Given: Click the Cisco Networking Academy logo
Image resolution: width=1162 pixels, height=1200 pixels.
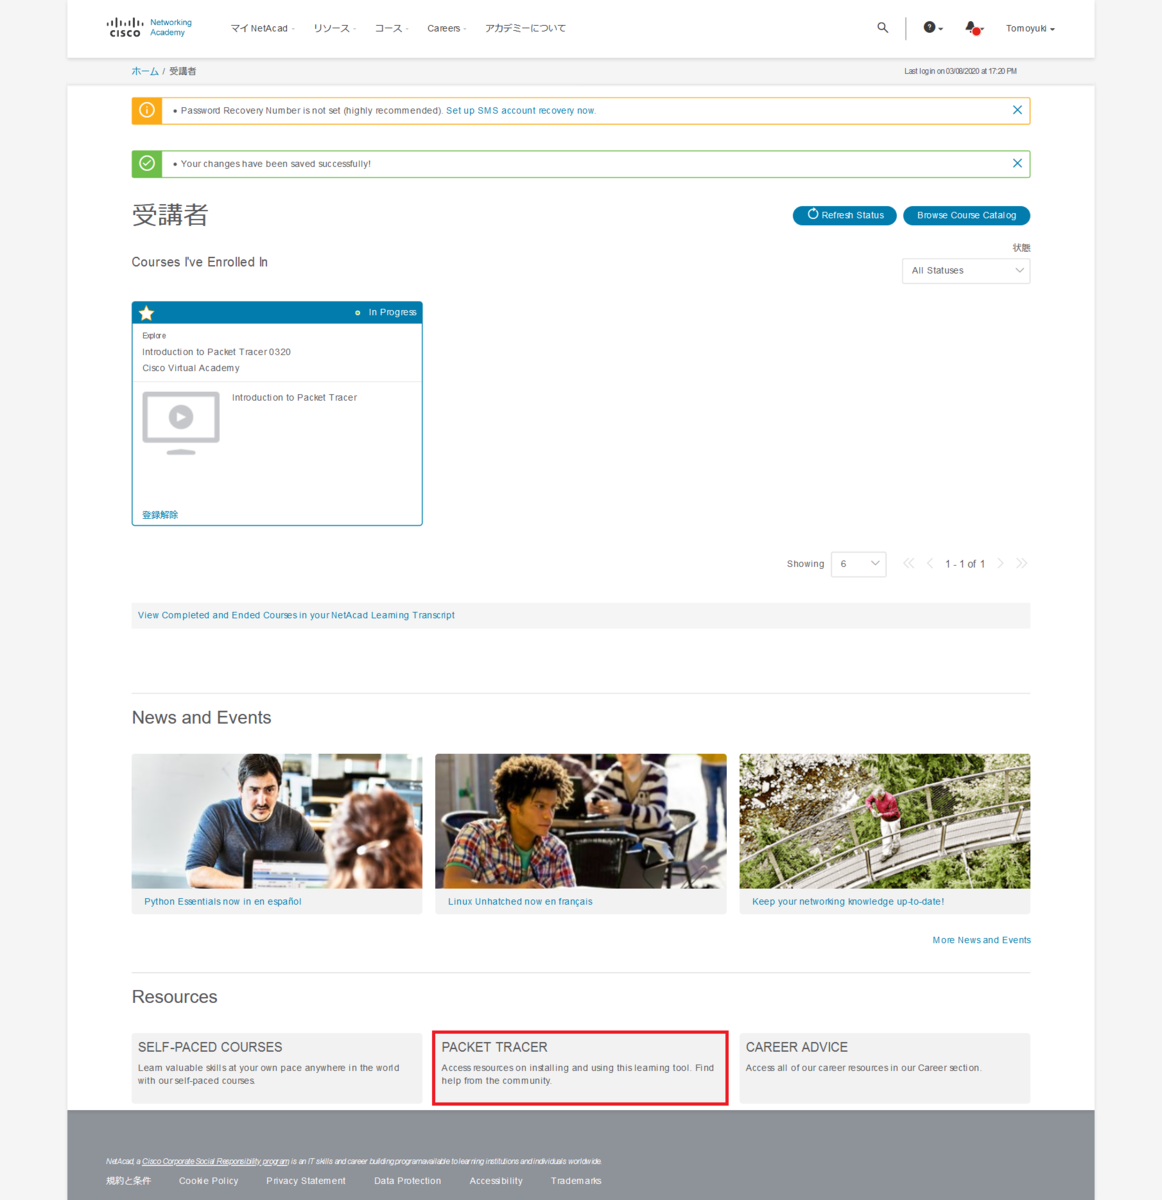Looking at the screenshot, I should [149, 28].
